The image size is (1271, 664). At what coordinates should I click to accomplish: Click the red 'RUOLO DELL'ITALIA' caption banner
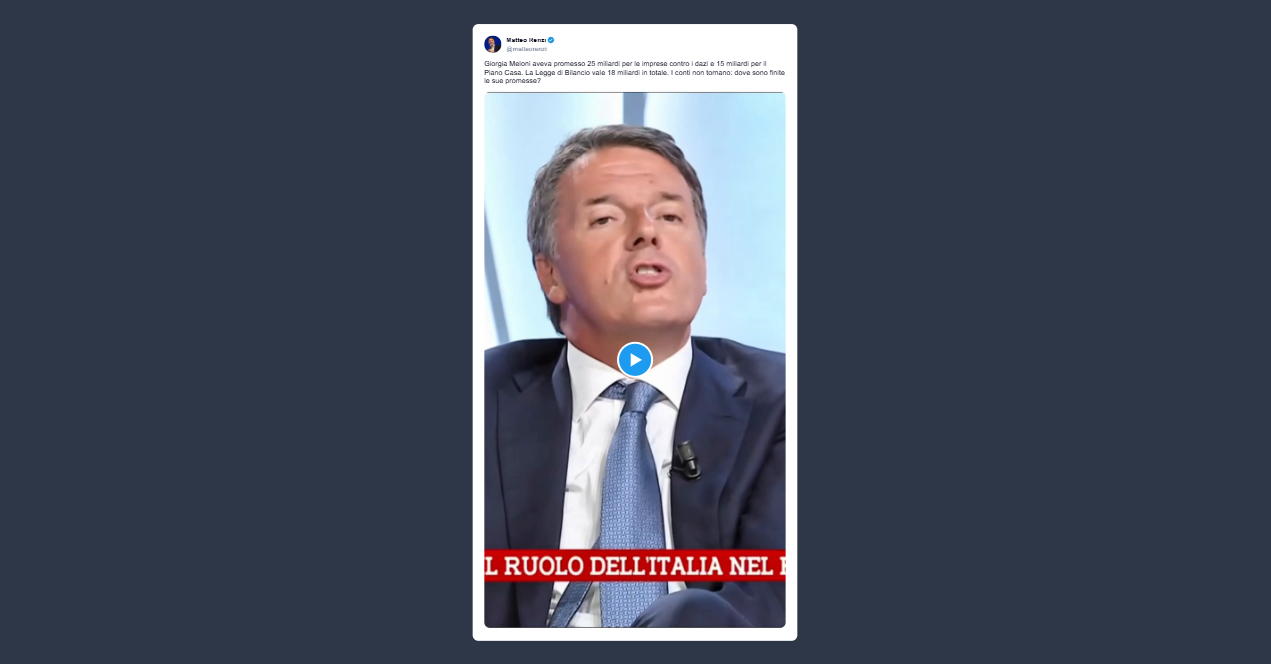point(635,566)
